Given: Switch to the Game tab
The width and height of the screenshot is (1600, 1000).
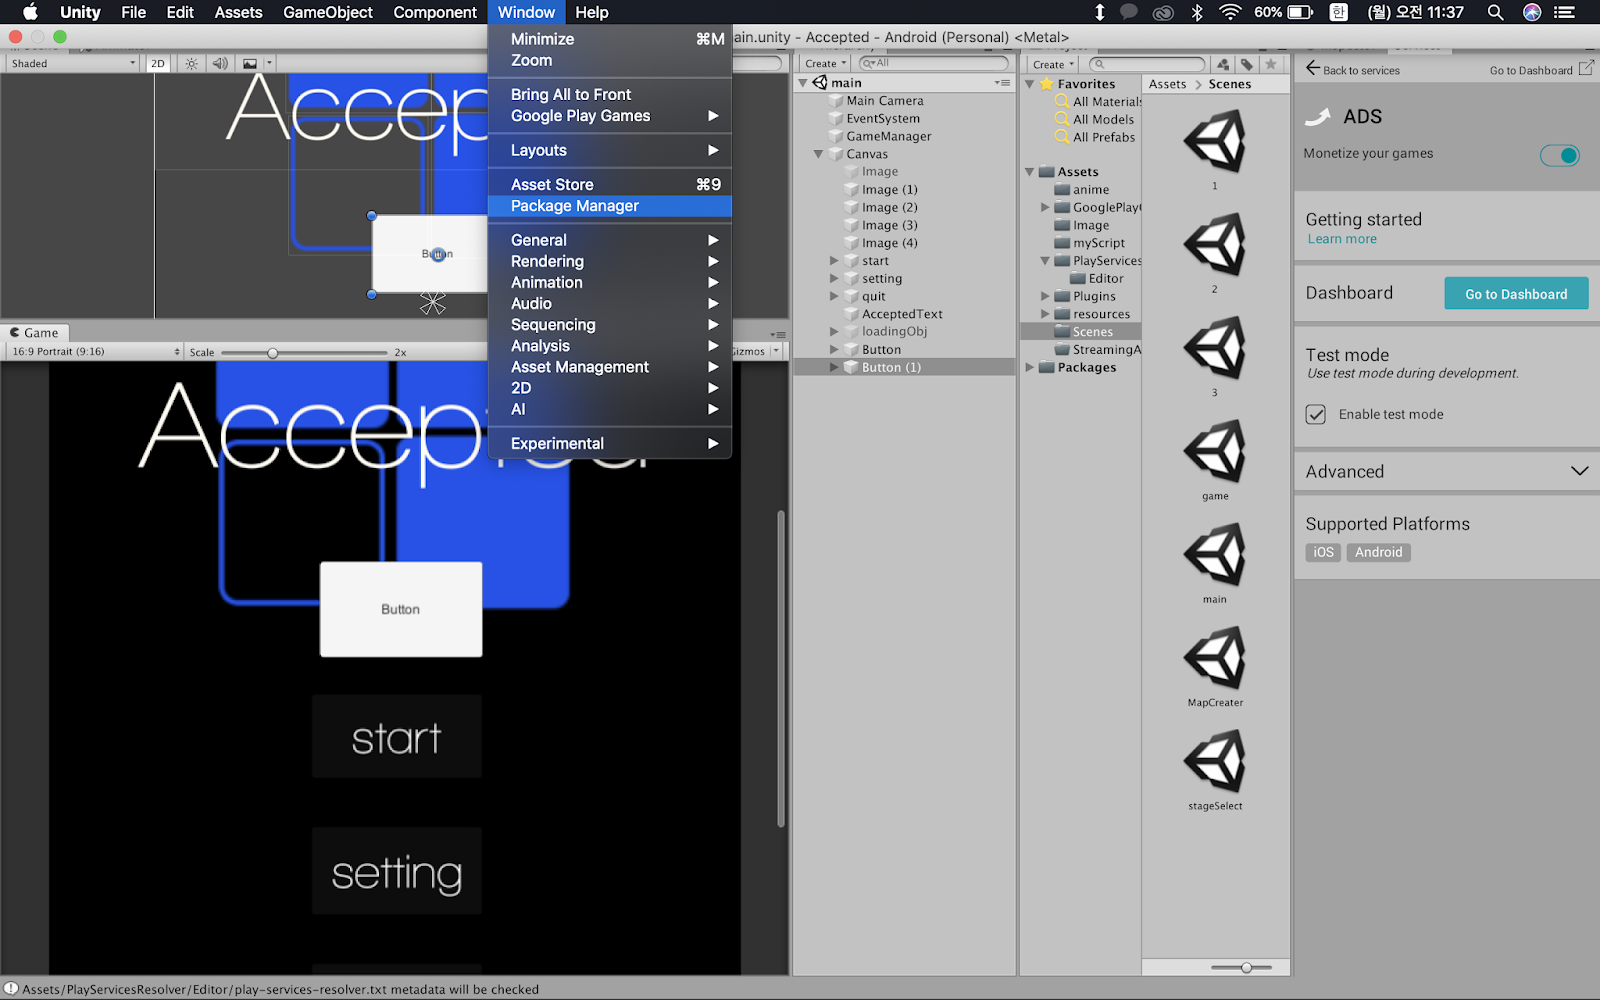Looking at the screenshot, I should (36, 331).
